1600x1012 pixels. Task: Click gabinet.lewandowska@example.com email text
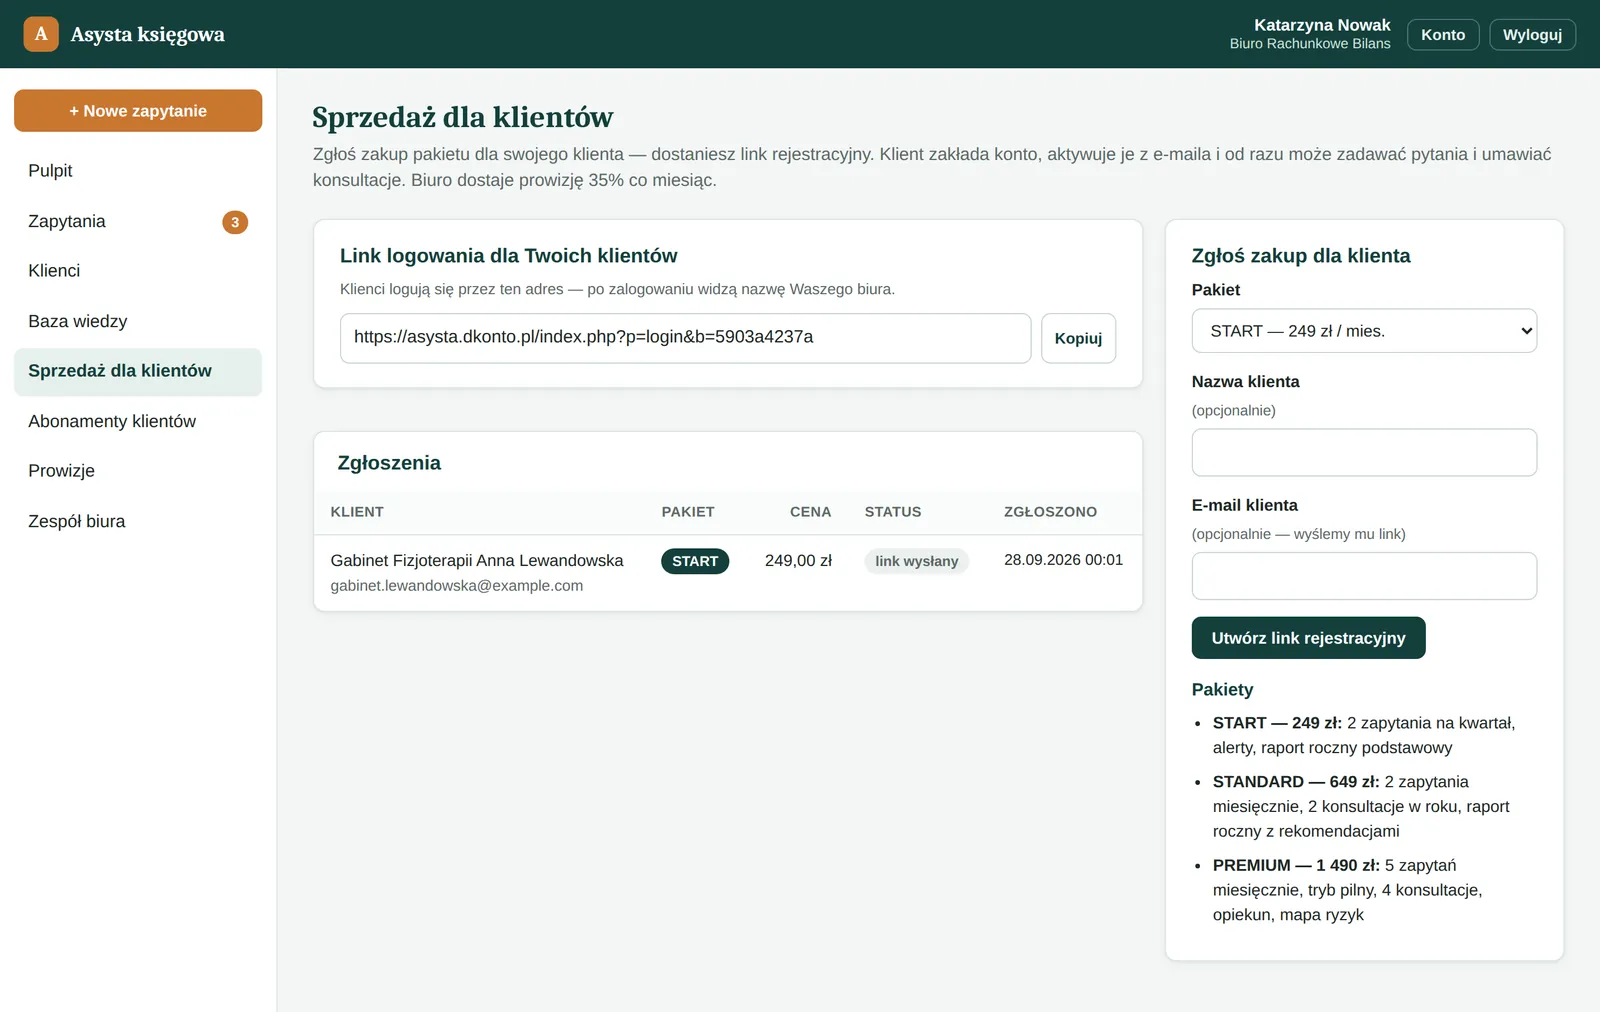coord(456,586)
